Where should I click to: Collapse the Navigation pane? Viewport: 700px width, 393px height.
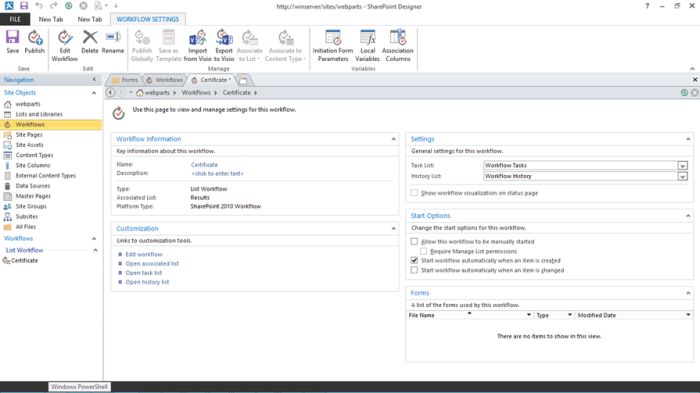[94, 79]
